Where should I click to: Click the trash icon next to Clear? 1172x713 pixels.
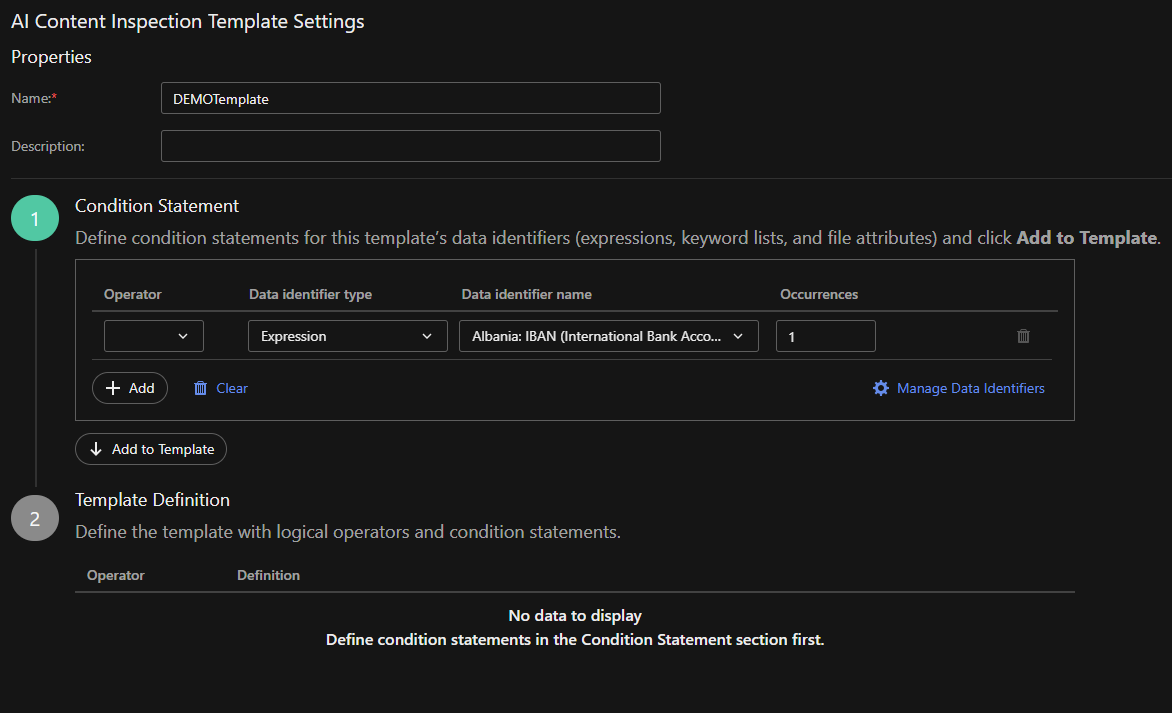coord(200,388)
